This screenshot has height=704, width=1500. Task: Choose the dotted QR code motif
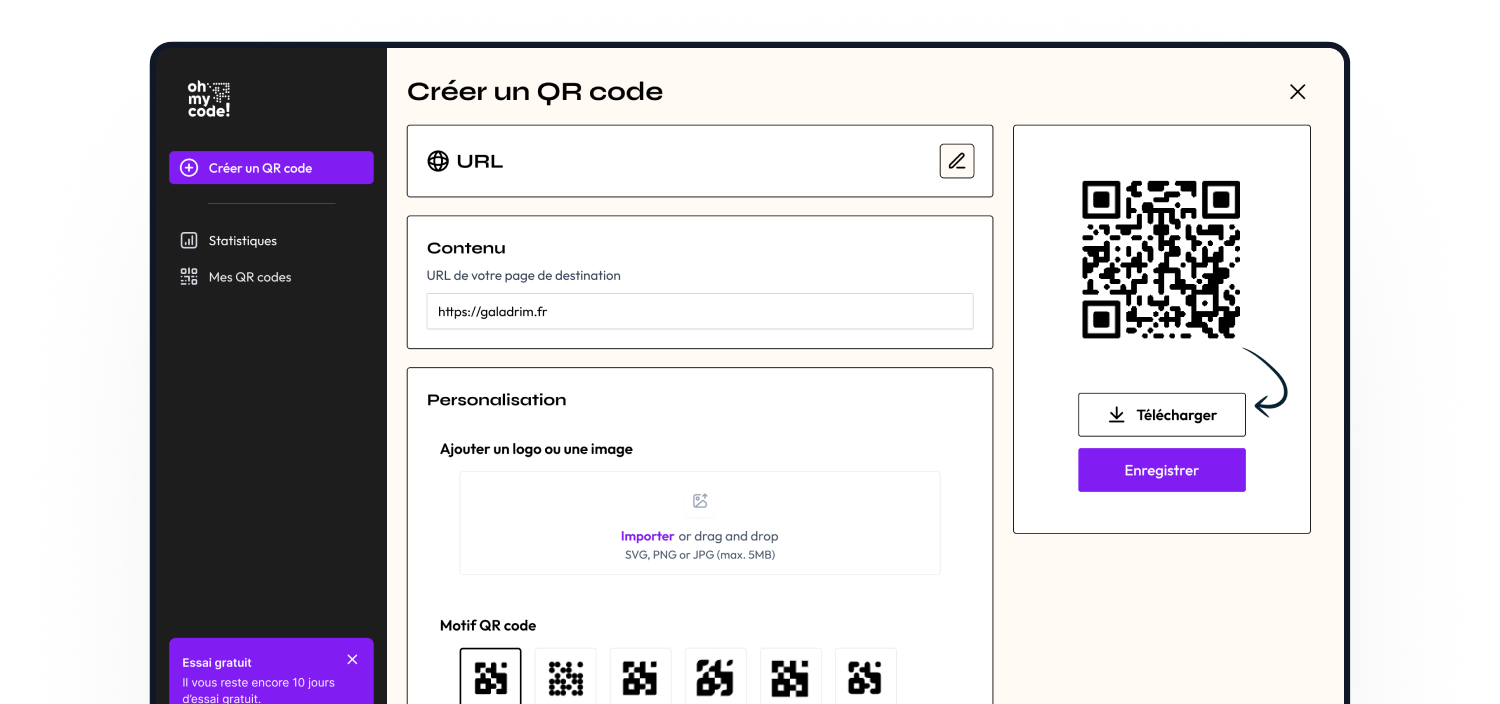(x=565, y=677)
